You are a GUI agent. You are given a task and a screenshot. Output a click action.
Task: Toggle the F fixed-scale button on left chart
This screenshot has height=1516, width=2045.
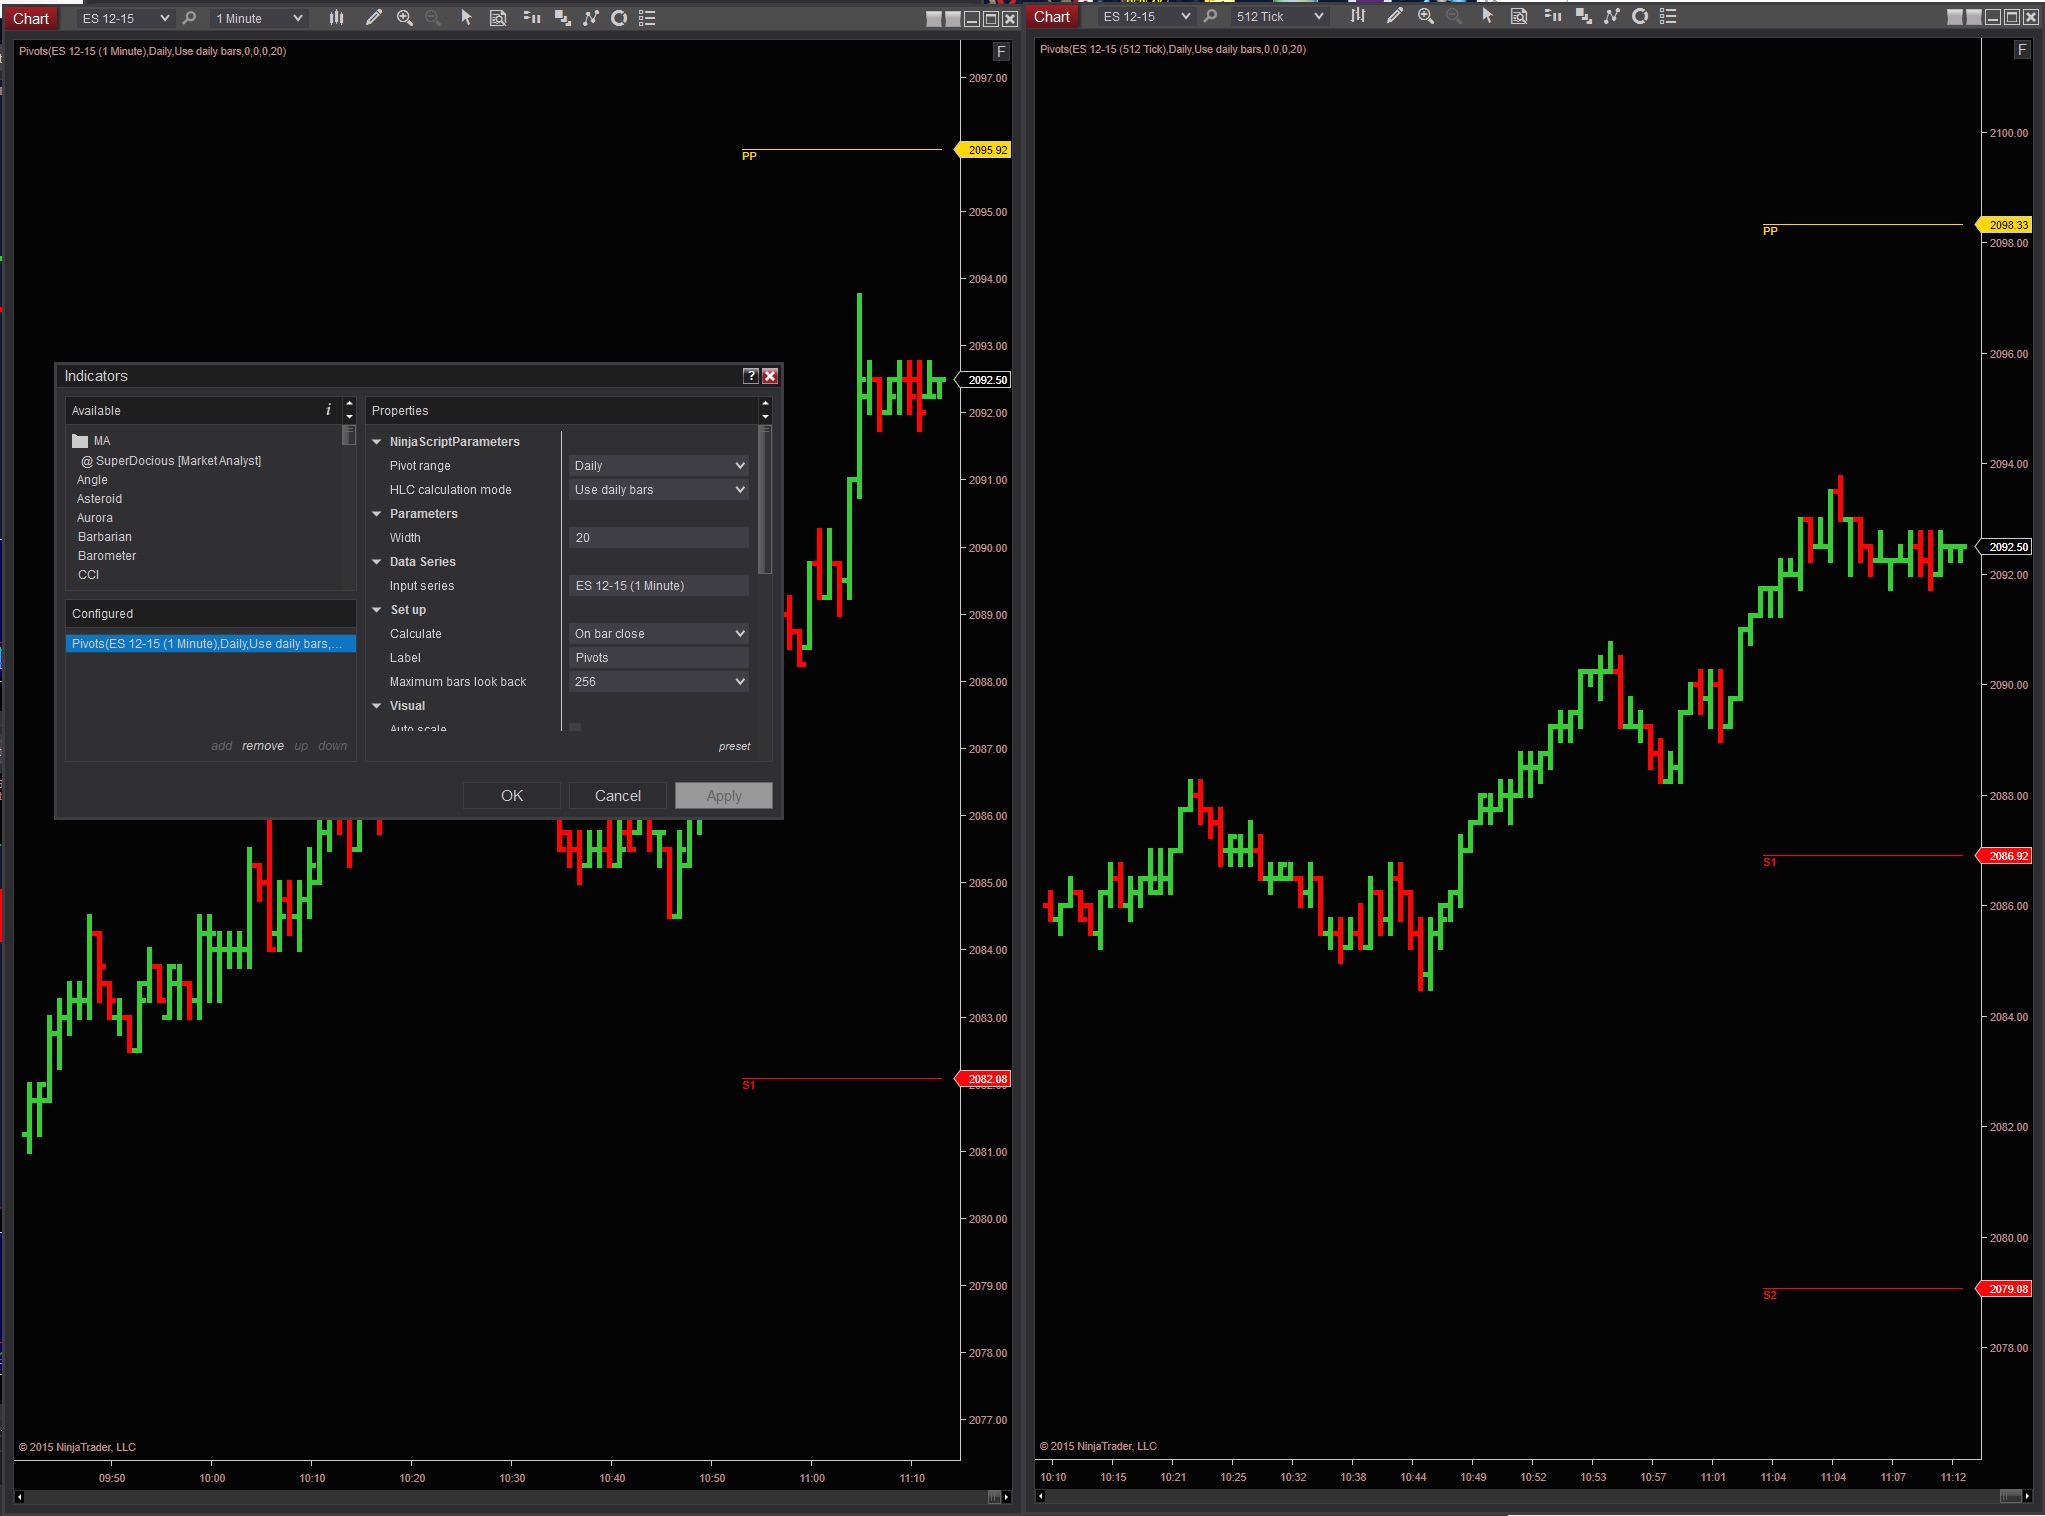[1001, 52]
